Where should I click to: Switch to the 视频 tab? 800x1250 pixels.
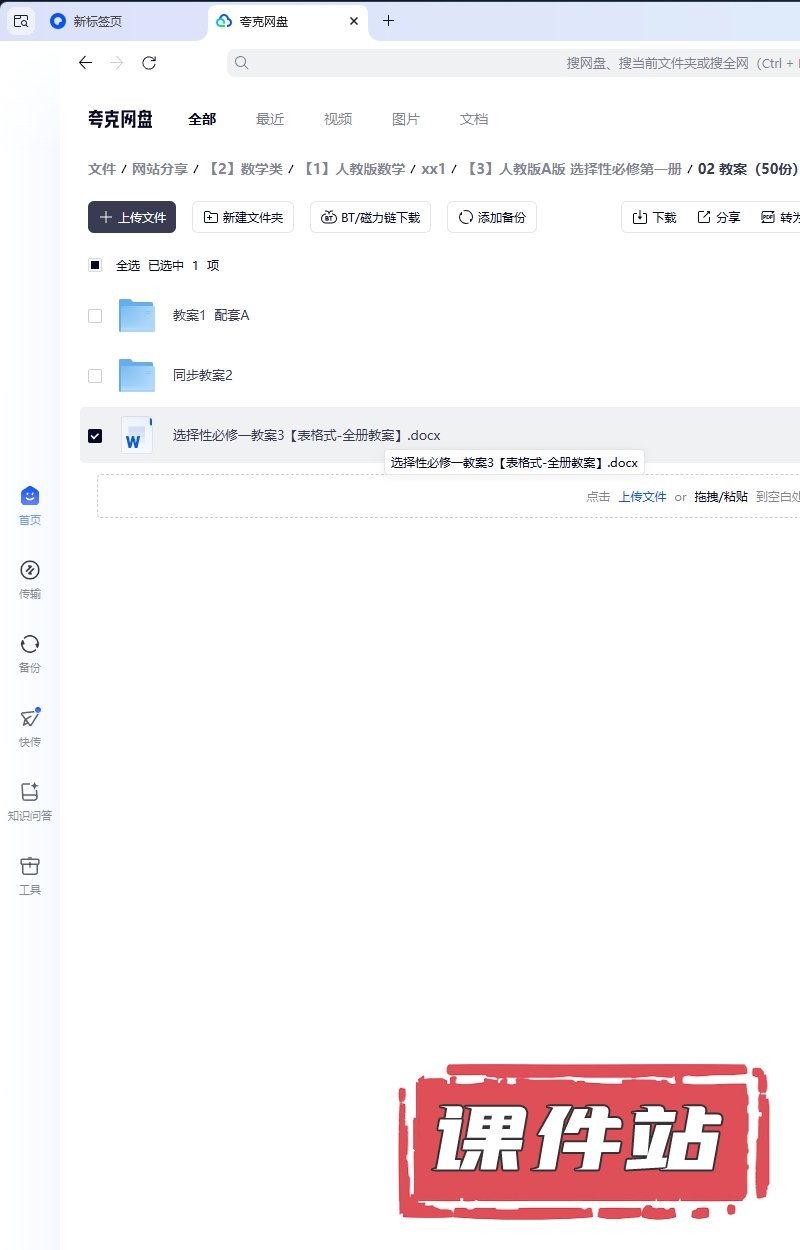tap(338, 119)
